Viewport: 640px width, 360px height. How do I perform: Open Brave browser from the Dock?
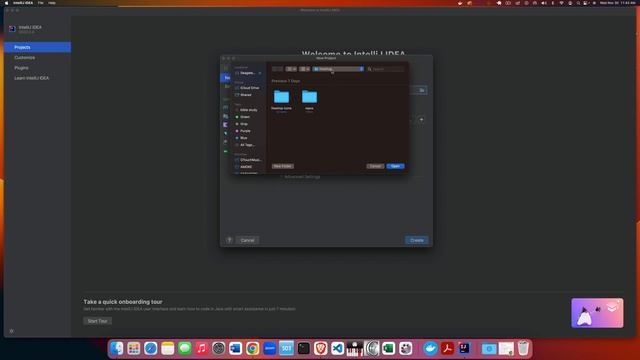point(321,348)
